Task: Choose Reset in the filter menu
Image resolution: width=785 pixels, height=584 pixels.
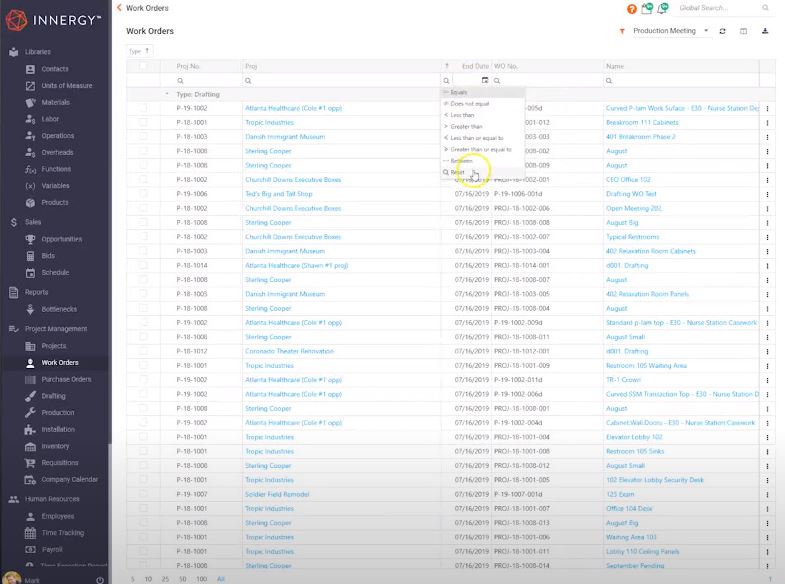Action: [x=483, y=172]
